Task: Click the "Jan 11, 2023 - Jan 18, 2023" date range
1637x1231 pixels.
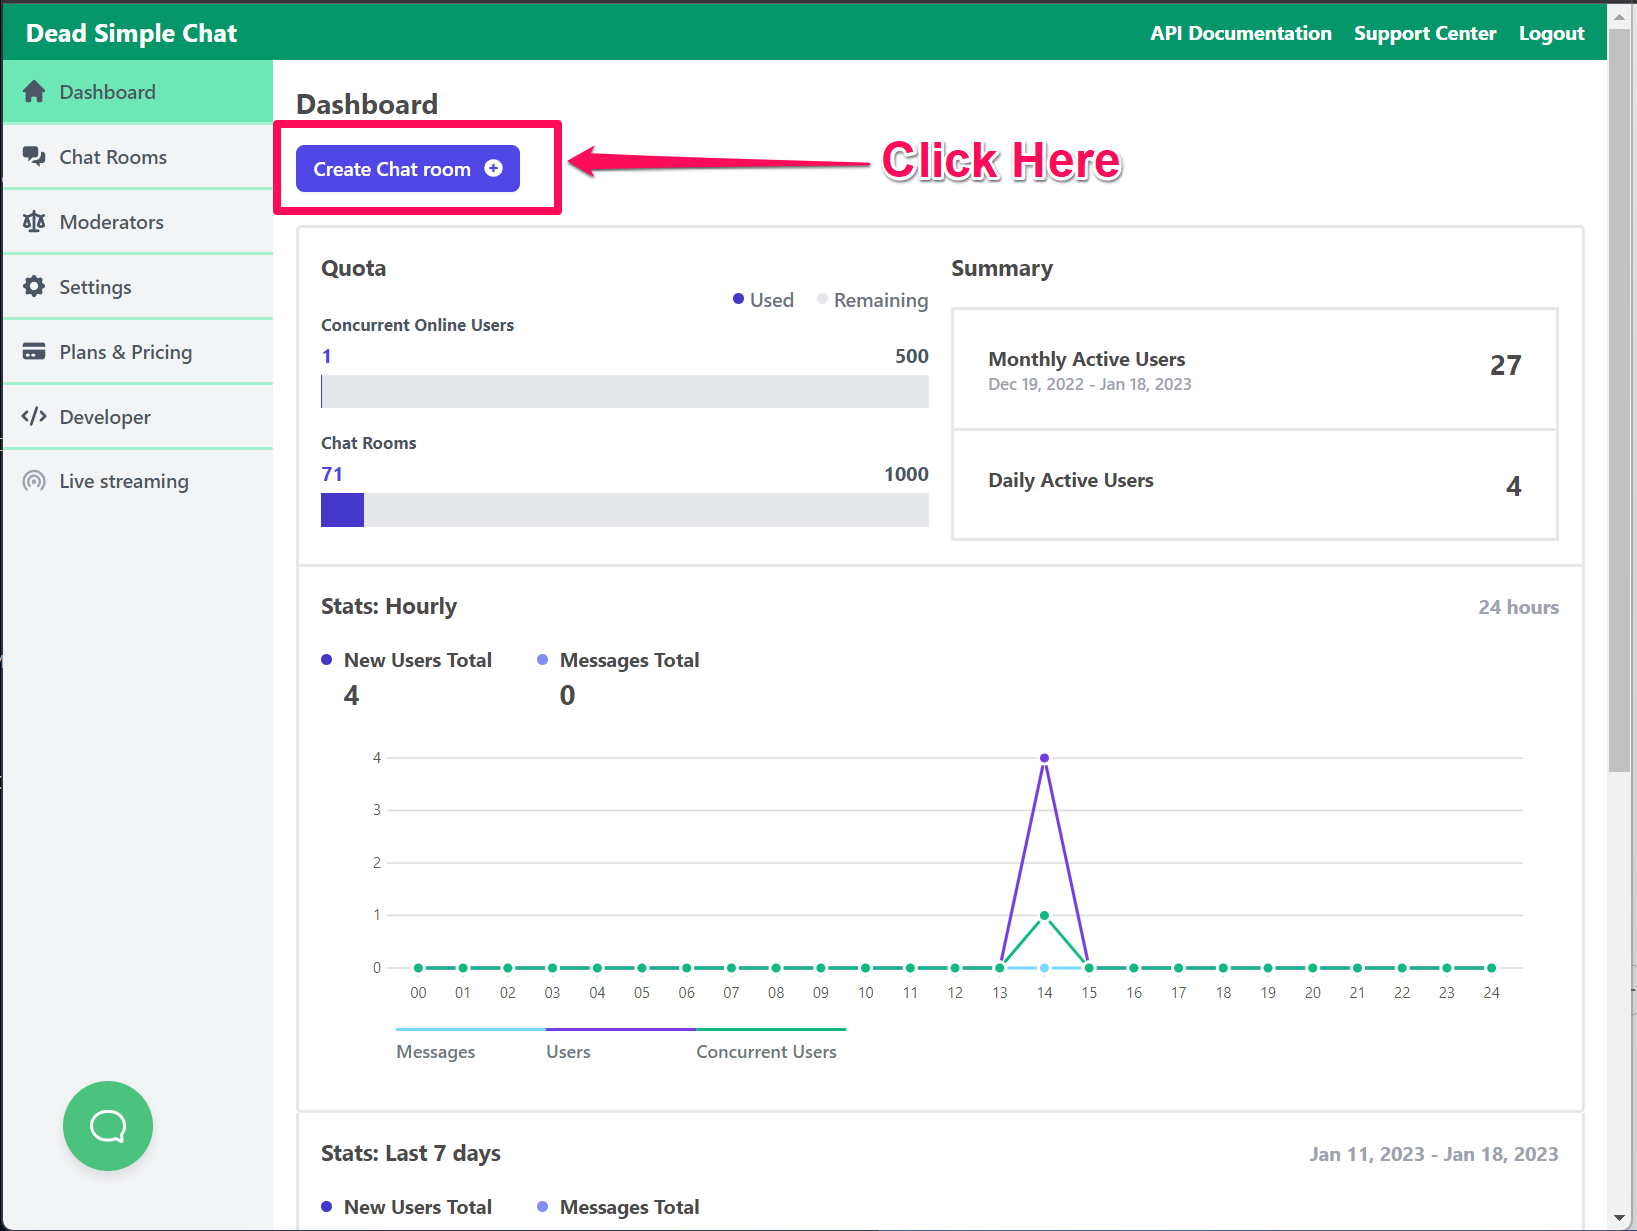Action: [x=1434, y=1154]
